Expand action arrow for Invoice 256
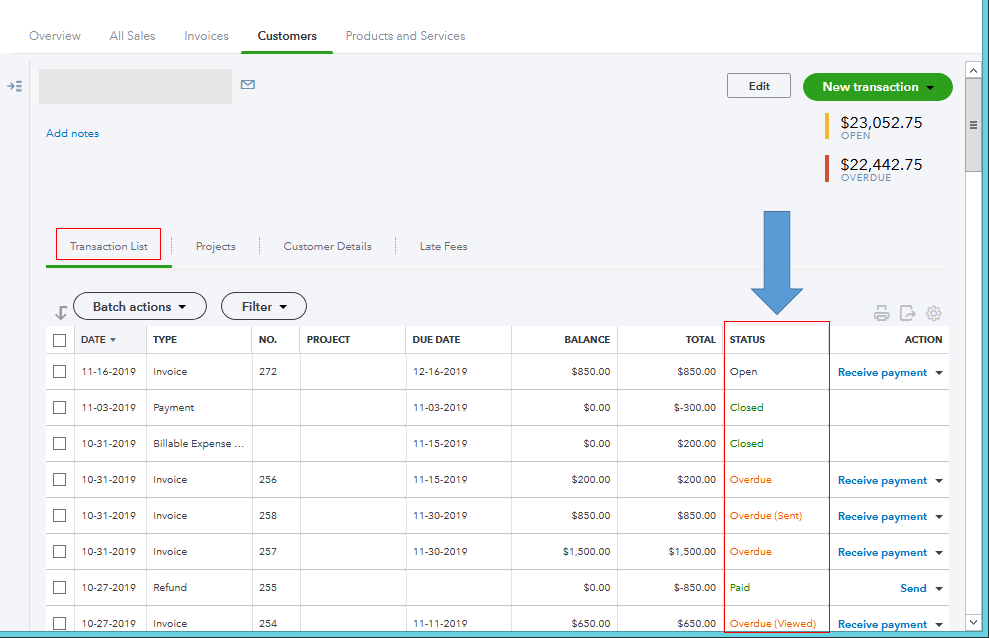Image resolution: width=989 pixels, height=638 pixels. [x=939, y=480]
